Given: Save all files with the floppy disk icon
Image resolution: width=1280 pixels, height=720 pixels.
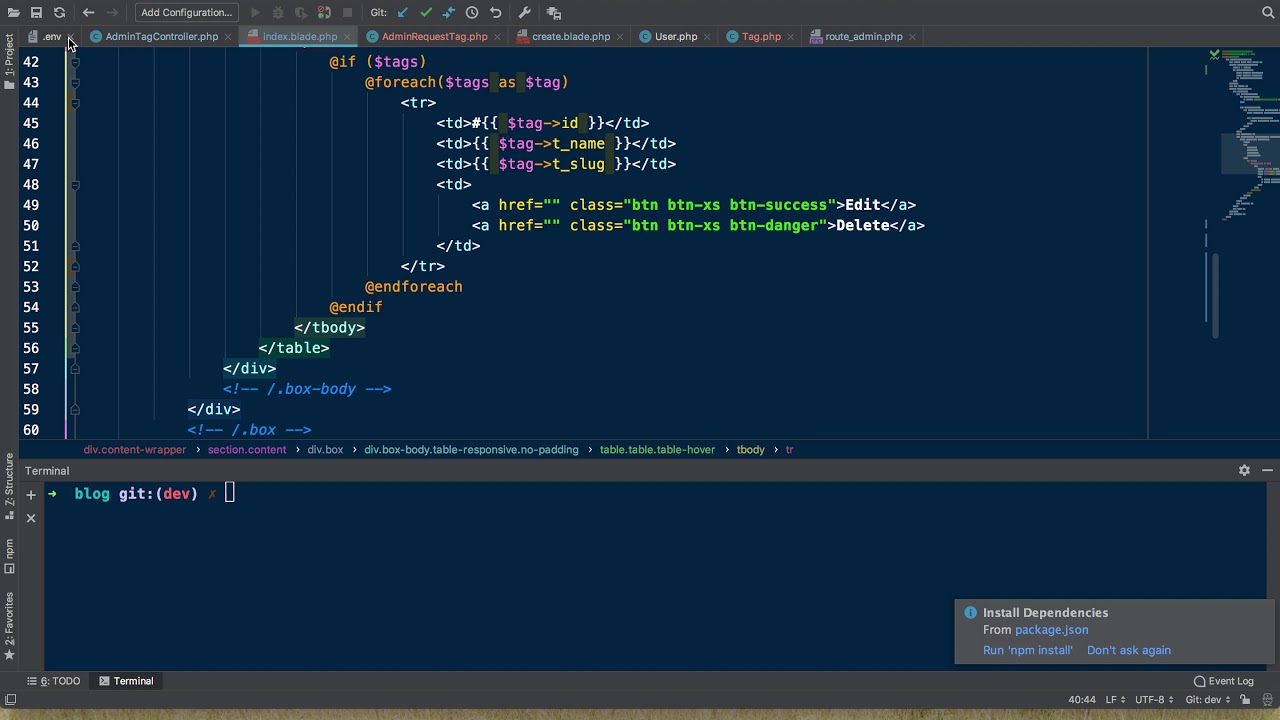Looking at the screenshot, I should coord(36,12).
